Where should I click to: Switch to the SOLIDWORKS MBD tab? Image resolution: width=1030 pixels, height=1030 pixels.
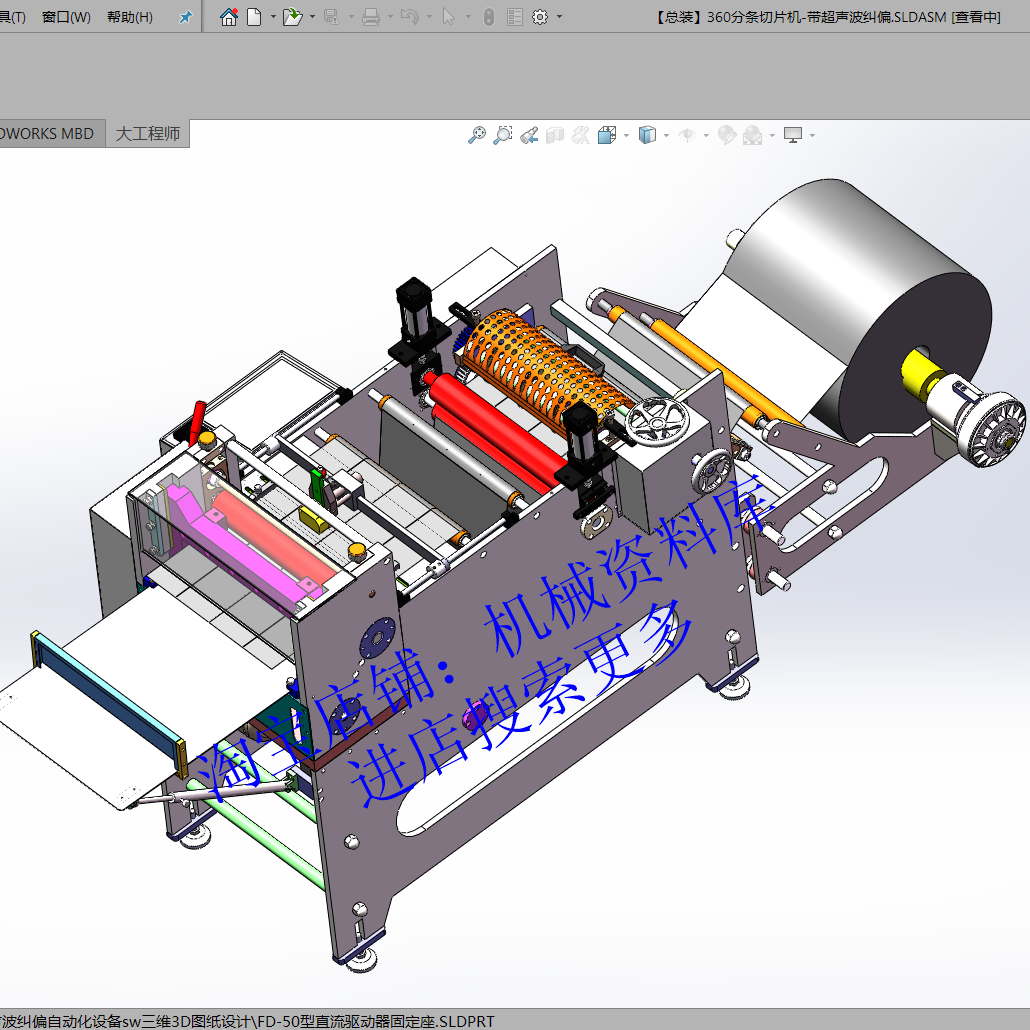(52, 133)
